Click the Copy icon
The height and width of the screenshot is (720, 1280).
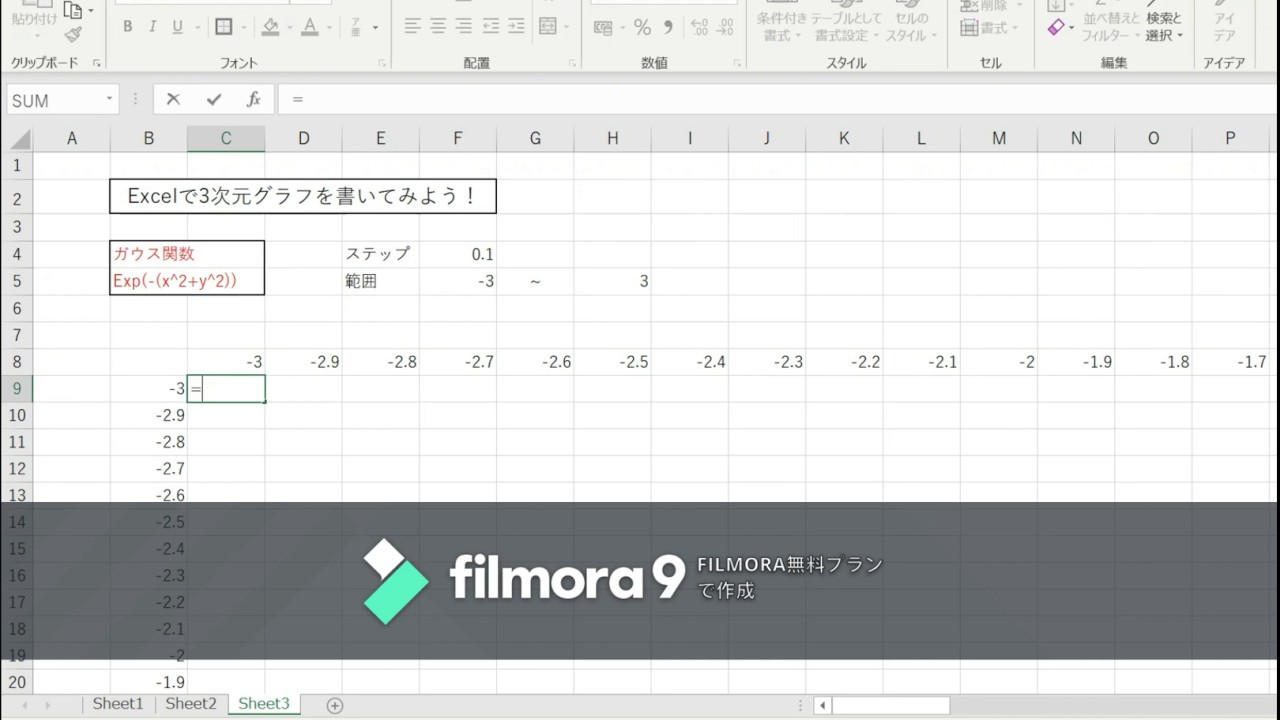pyautogui.click(x=72, y=10)
